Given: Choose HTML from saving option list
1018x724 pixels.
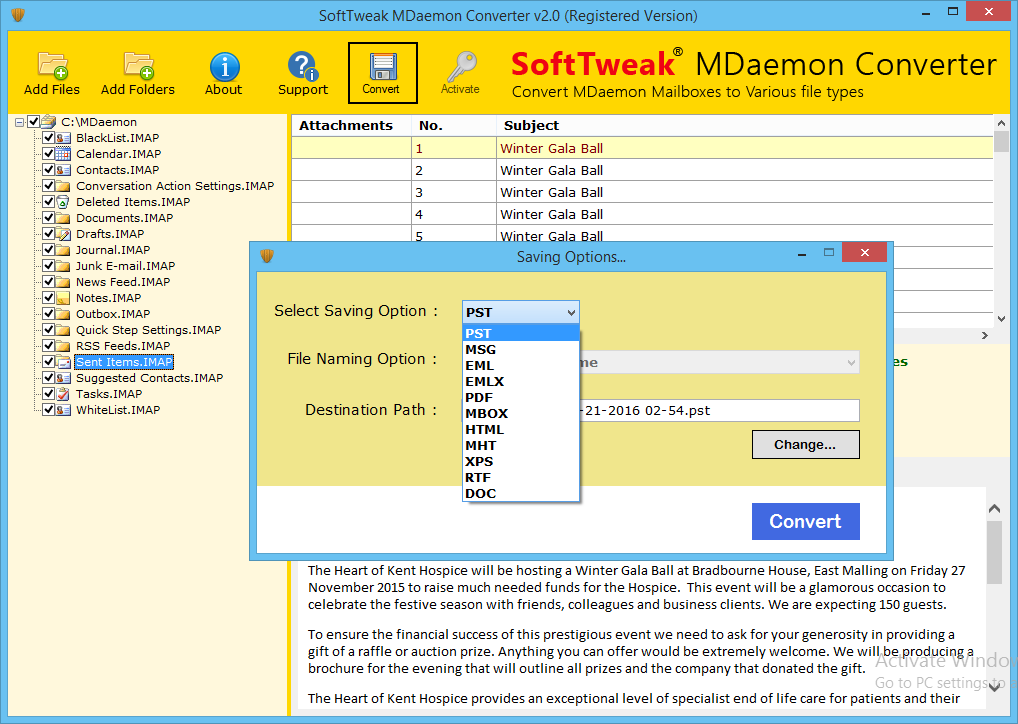Looking at the screenshot, I should pyautogui.click(x=521, y=429).
